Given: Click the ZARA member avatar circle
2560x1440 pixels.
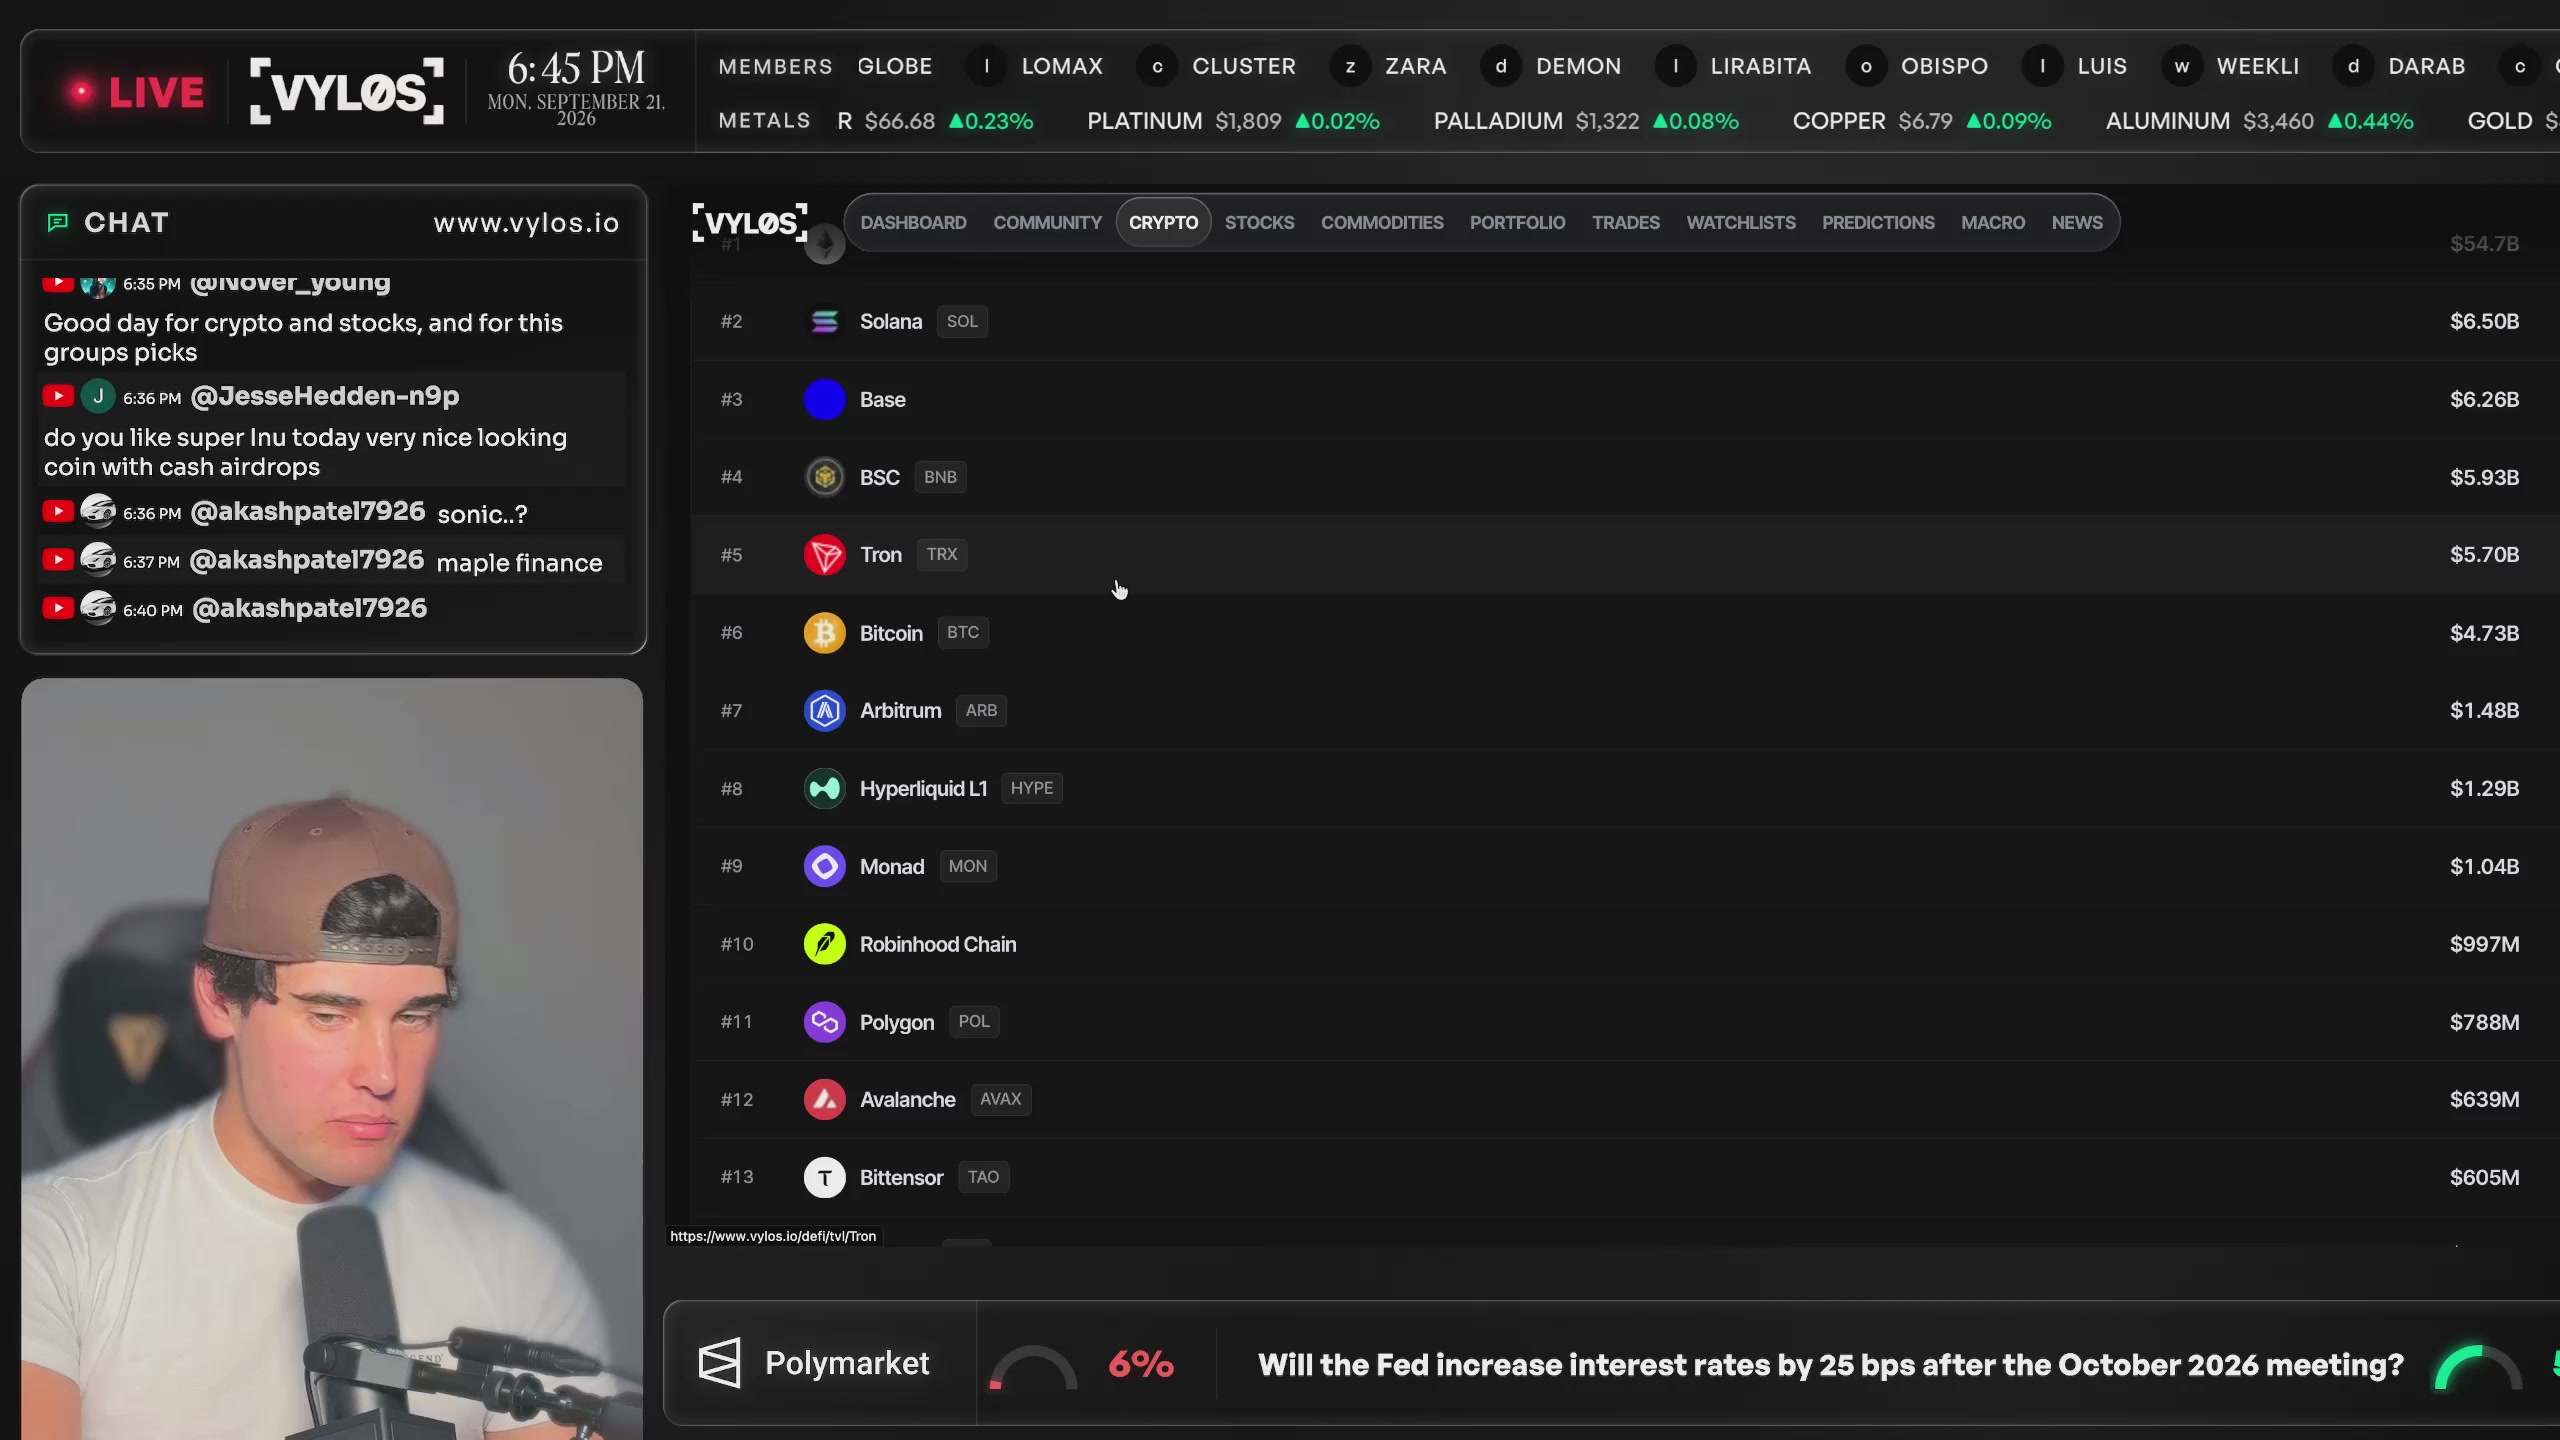Looking at the screenshot, I should click(1350, 66).
